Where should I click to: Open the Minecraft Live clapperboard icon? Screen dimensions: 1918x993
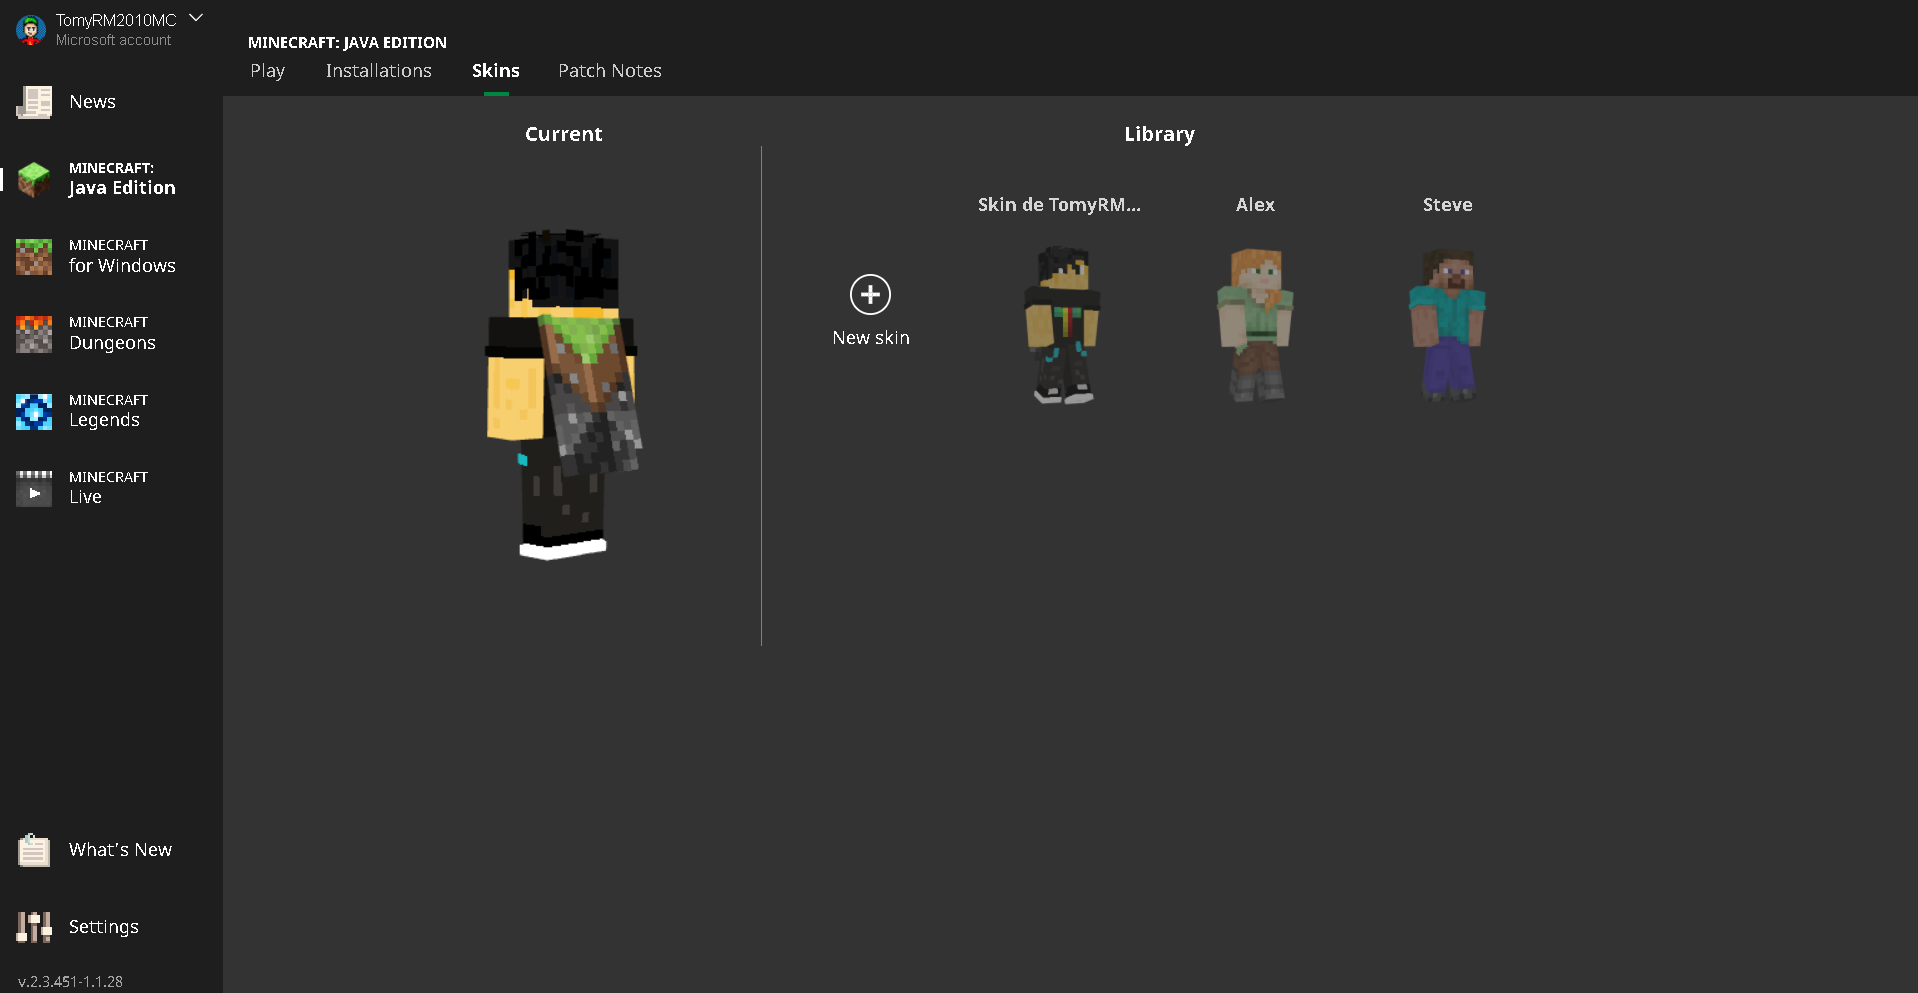click(x=34, y=488)
